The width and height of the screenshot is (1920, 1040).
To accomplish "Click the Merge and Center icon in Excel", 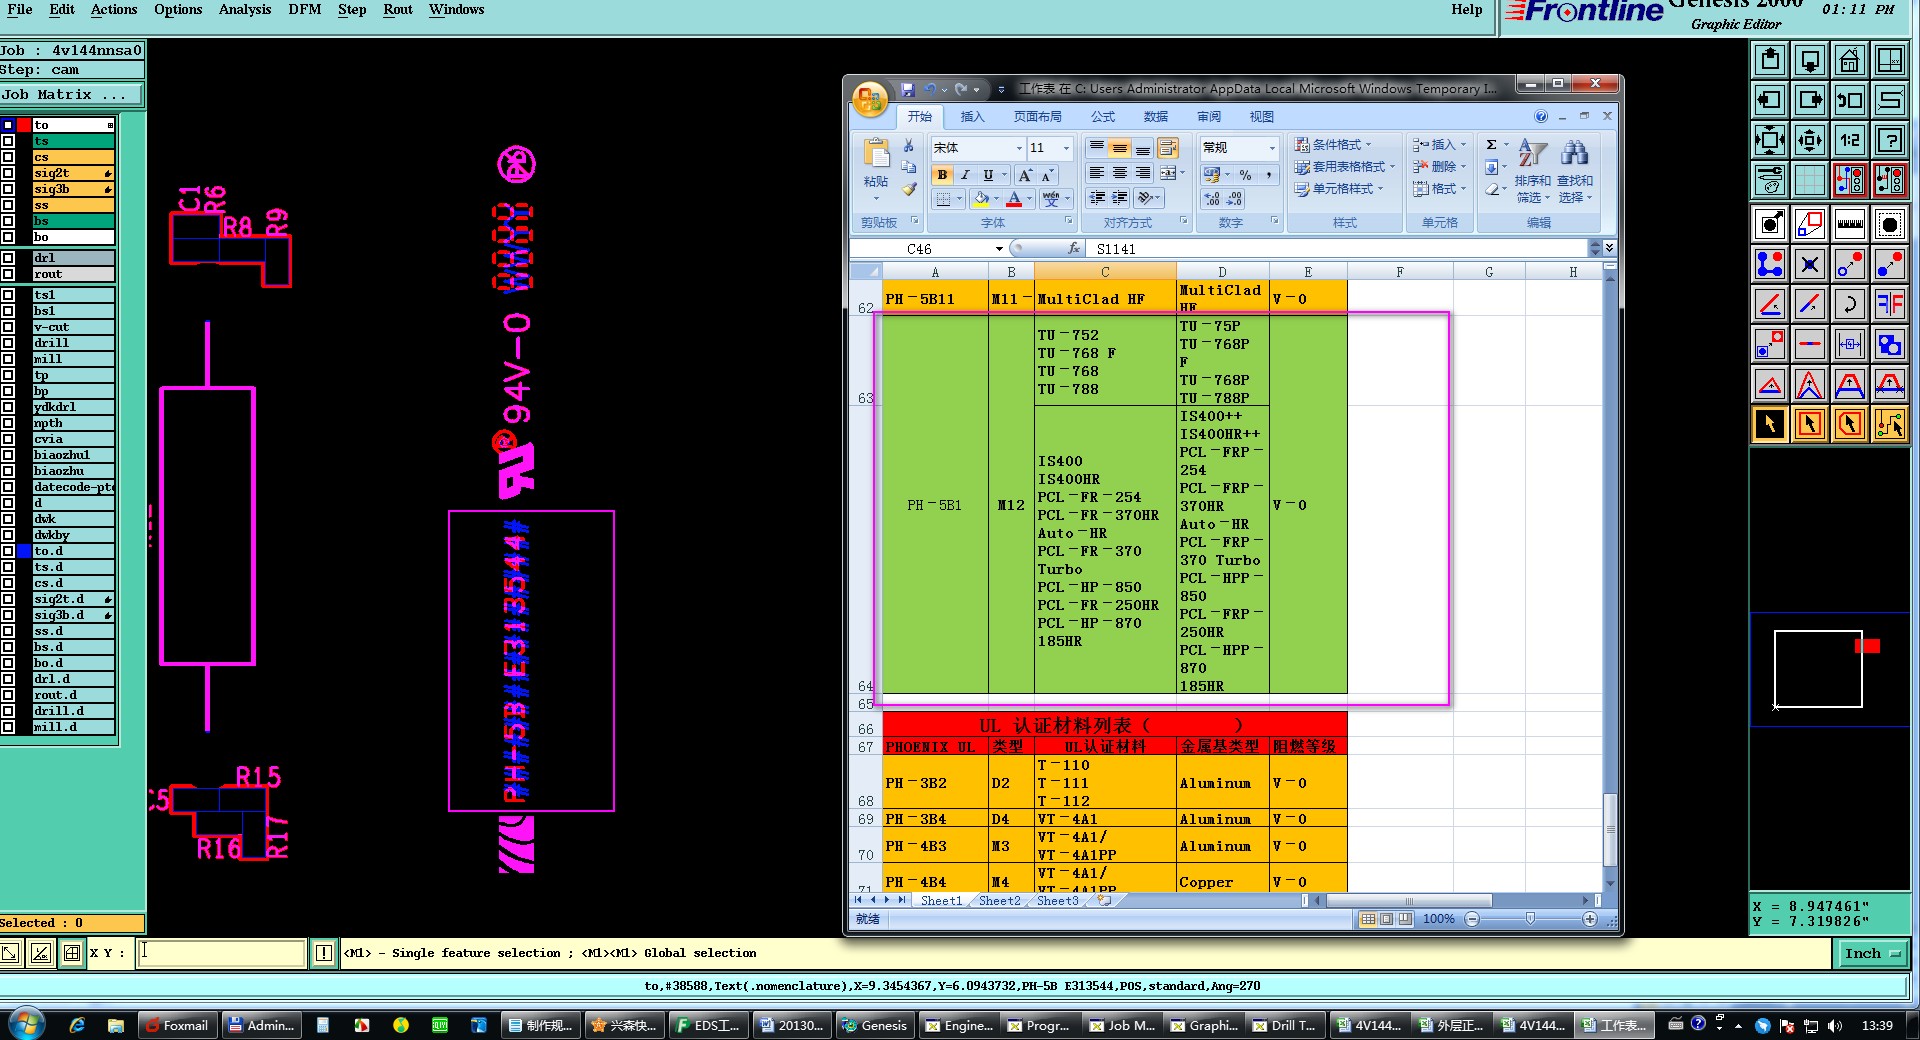I will tap(1167, 173).
